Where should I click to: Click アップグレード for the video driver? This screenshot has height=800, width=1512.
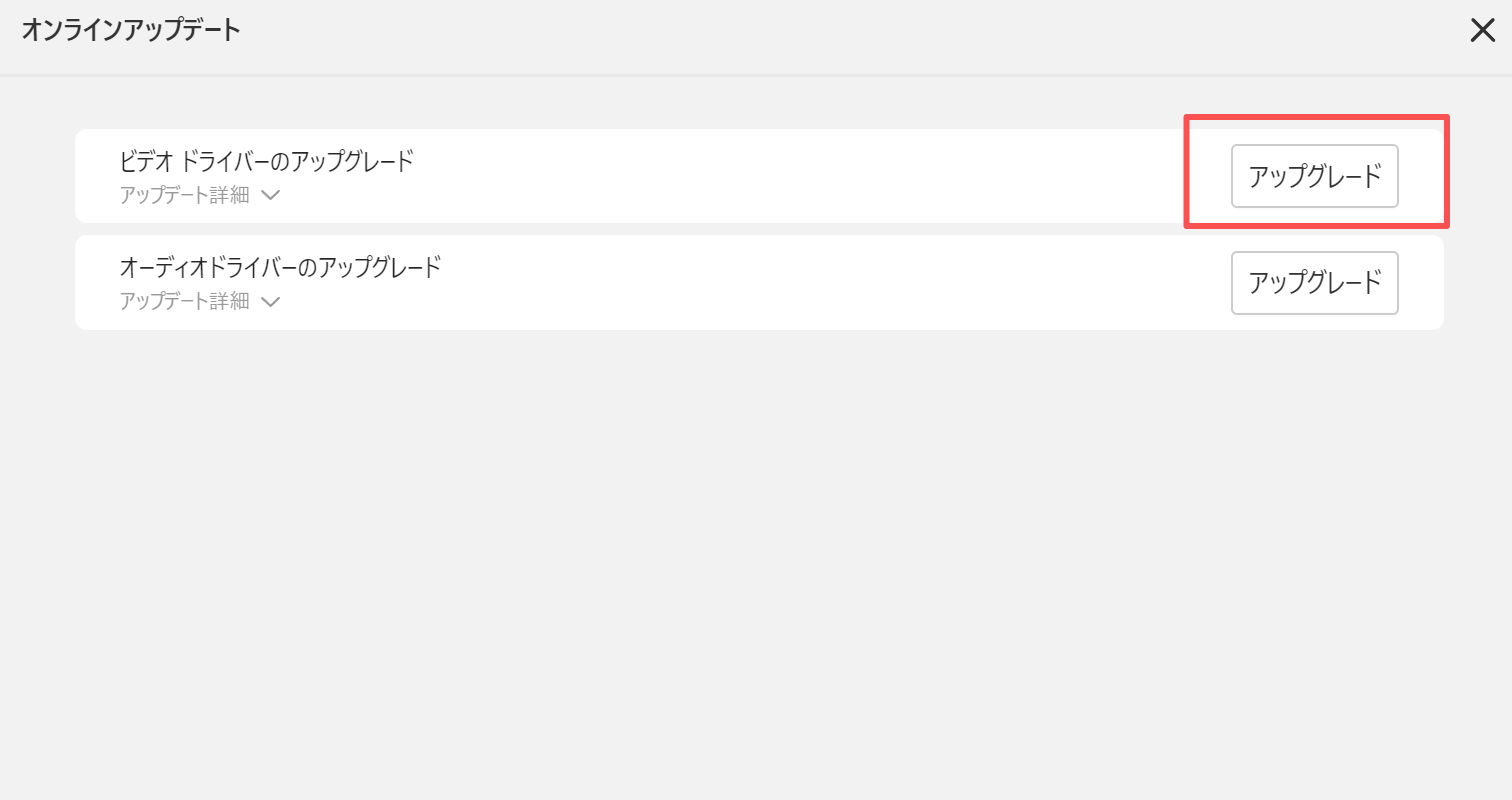(x=1314, y=176)
